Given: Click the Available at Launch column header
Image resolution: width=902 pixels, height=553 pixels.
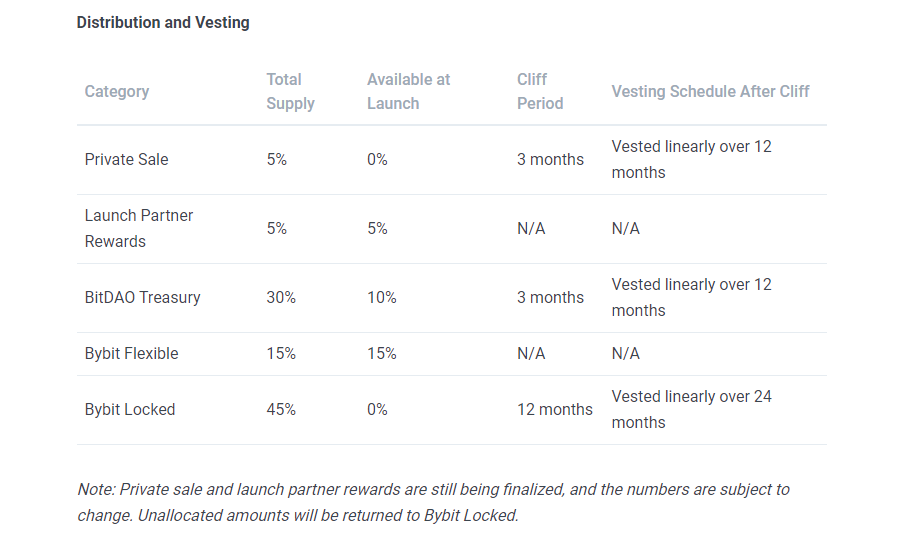Looking at the screenshot, I should tap(408, 91).
